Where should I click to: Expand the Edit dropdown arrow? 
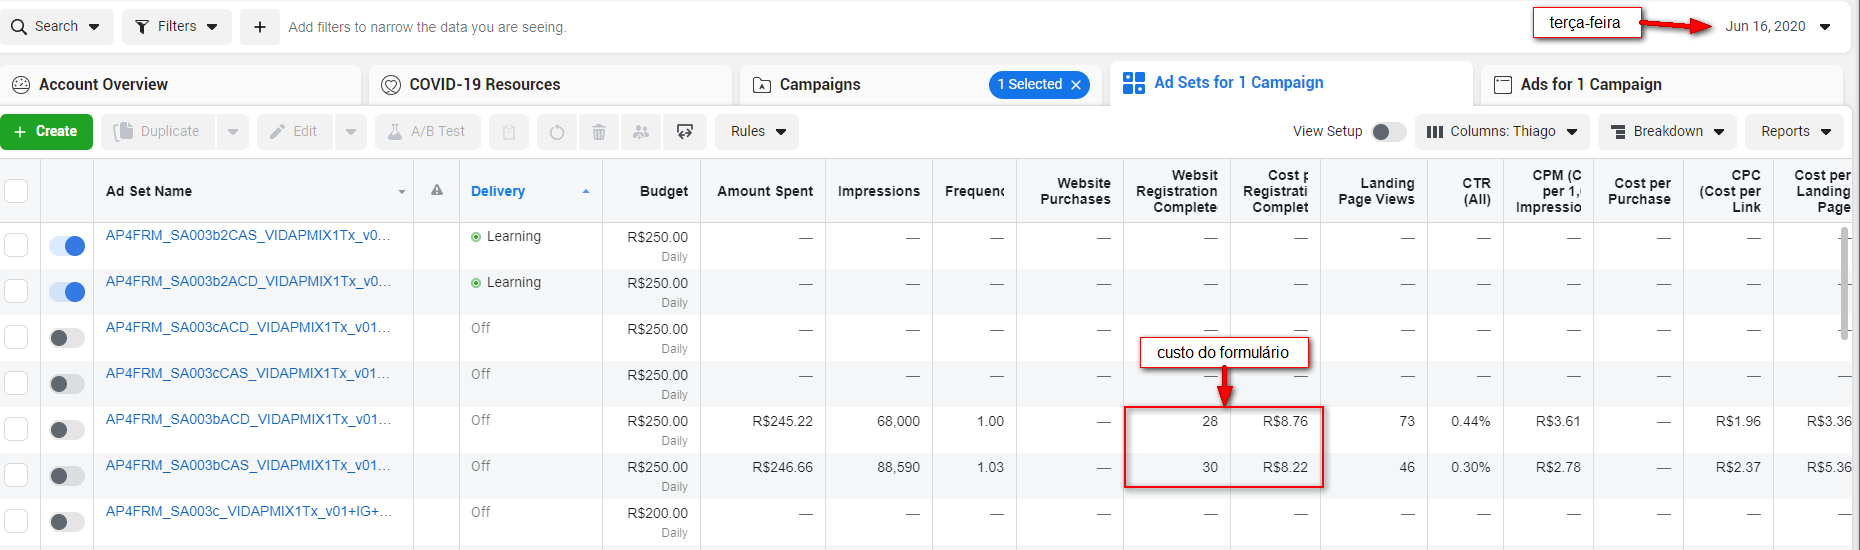click(x=351, y=132)
